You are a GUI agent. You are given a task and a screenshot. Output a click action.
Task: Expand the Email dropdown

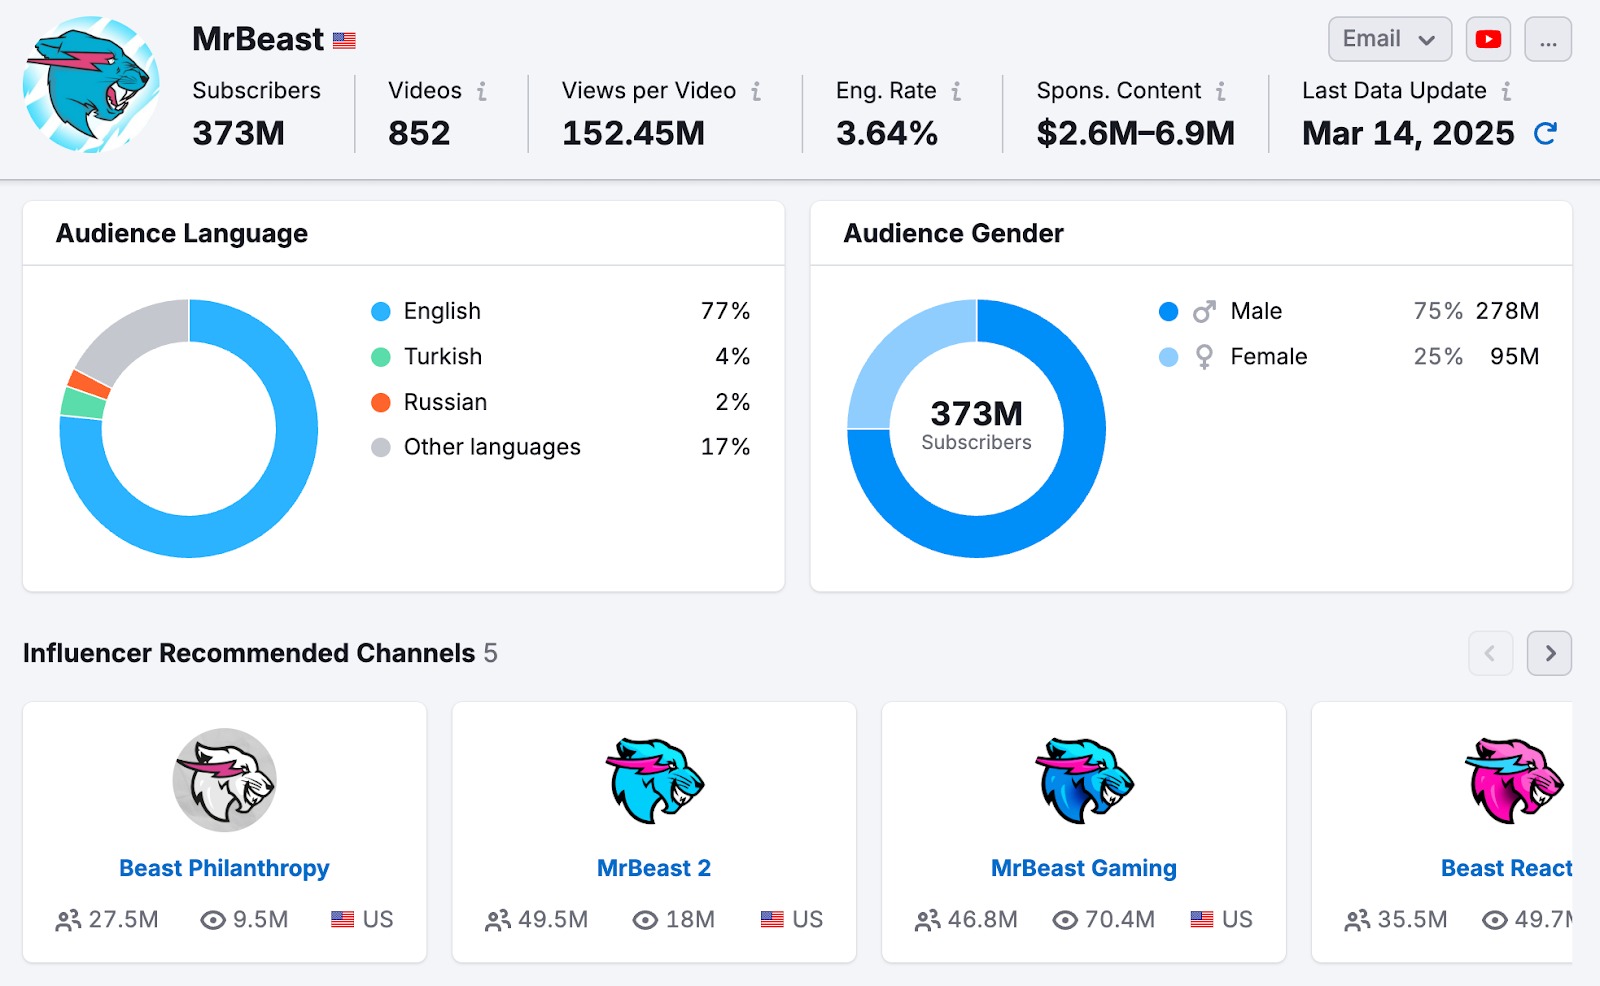coord(1390,39)
